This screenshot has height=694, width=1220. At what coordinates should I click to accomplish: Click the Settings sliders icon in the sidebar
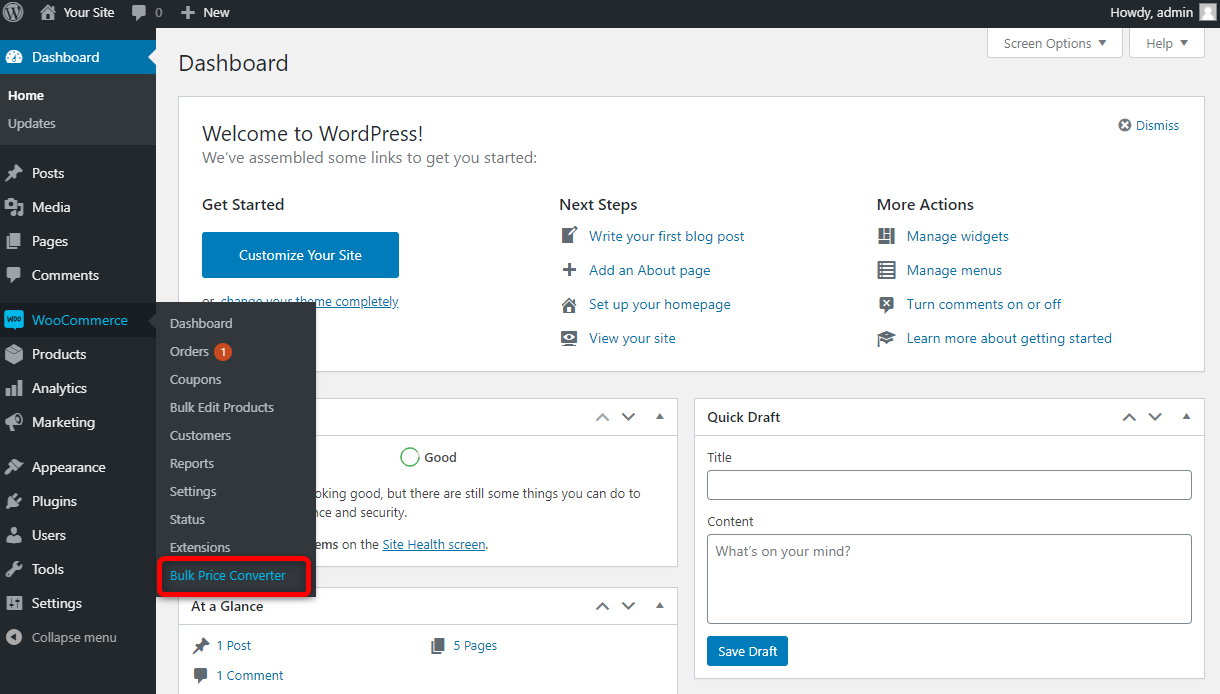(x=14, y=603)
